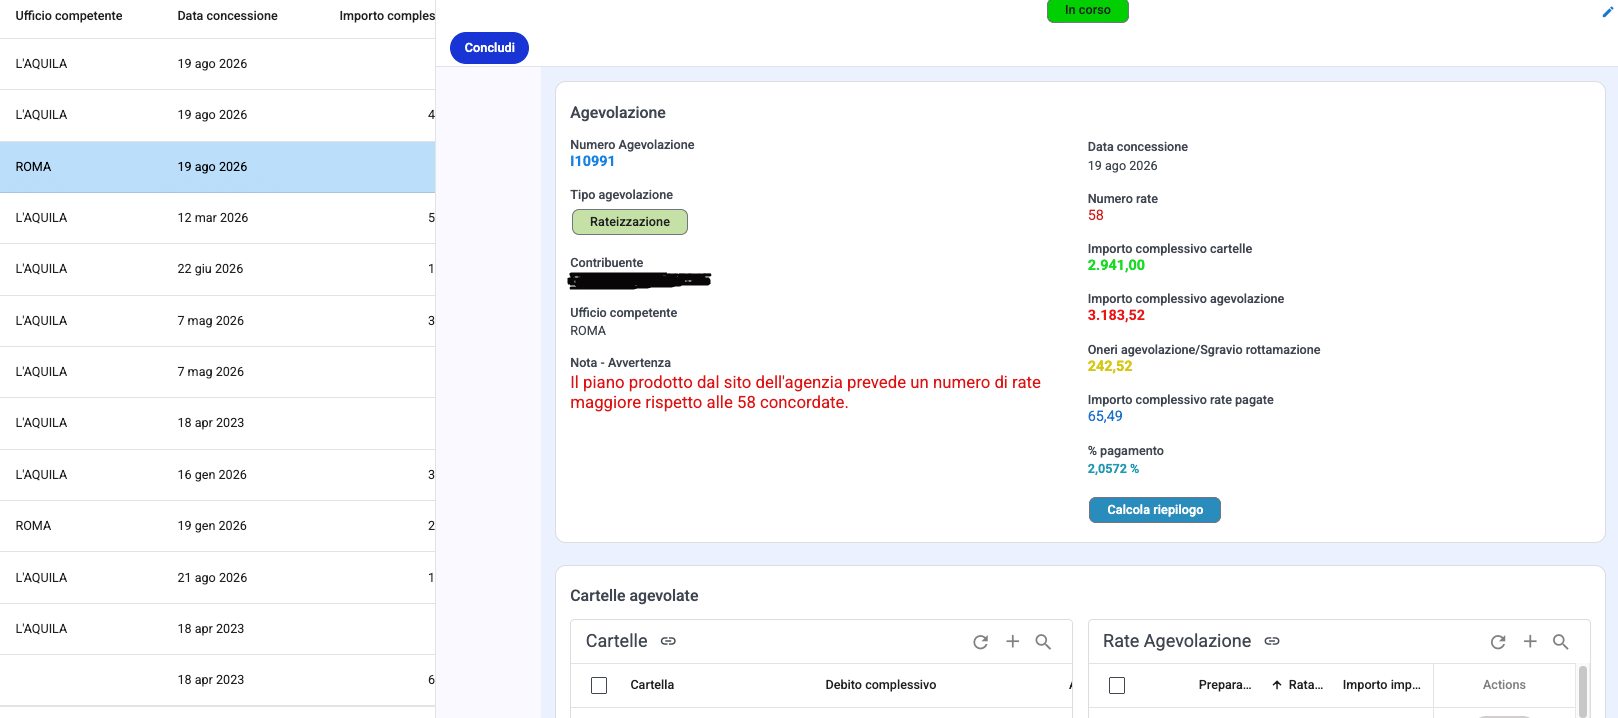Click the Ufficio competente value ROMA in detail
Screen dimensions: 1618x718
tap(588, 331)
